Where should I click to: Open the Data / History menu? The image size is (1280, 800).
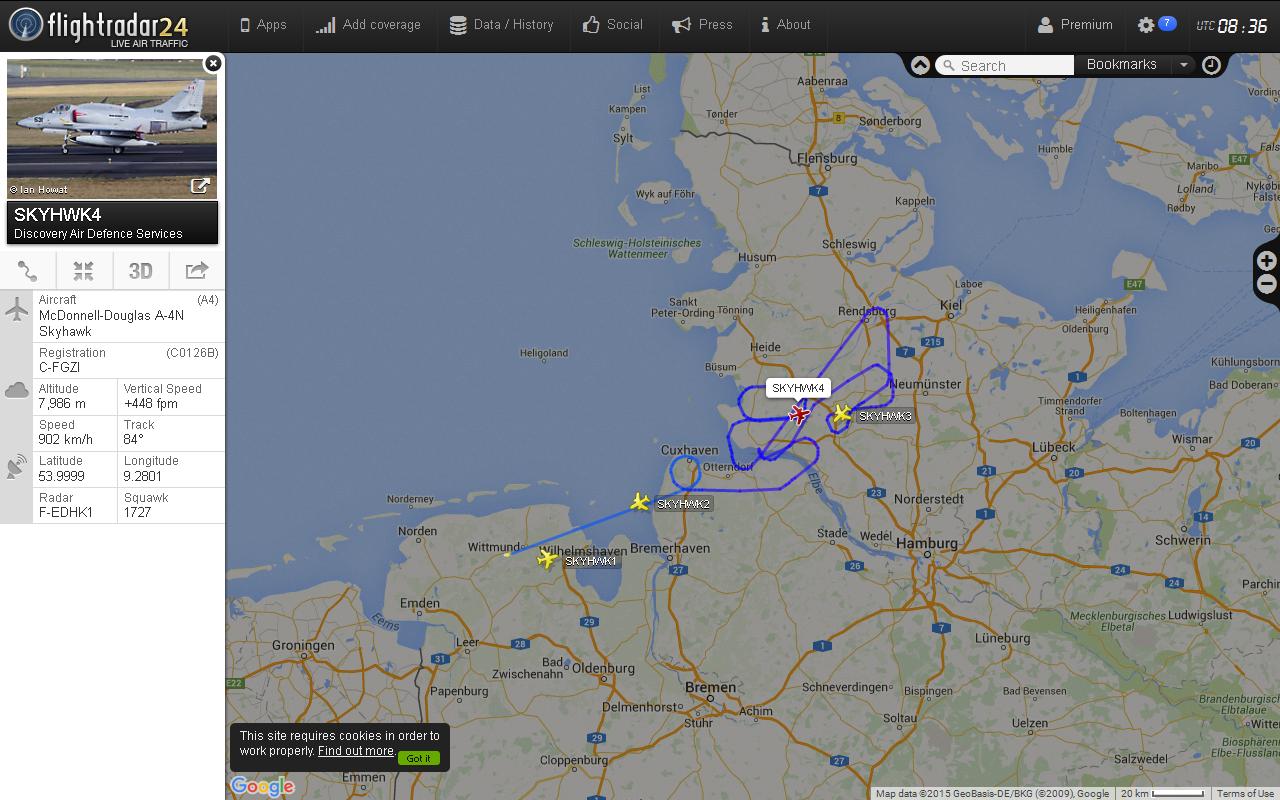click(501, 25)
